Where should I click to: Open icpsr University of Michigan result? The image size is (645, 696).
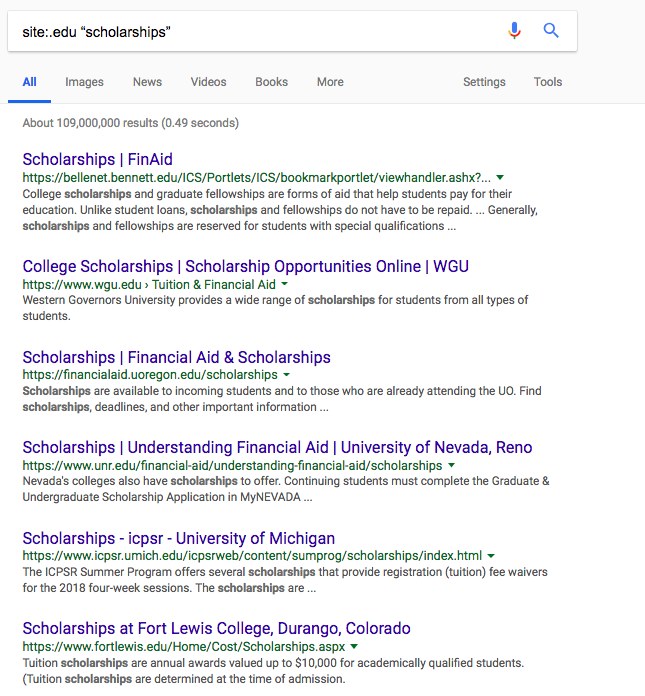(178, 538)
